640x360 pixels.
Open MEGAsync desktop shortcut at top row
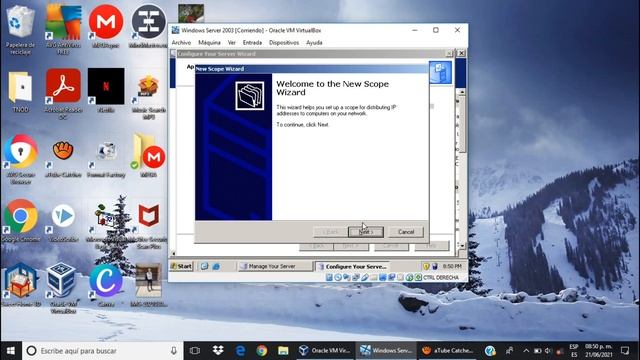click(x=106, y=27)
